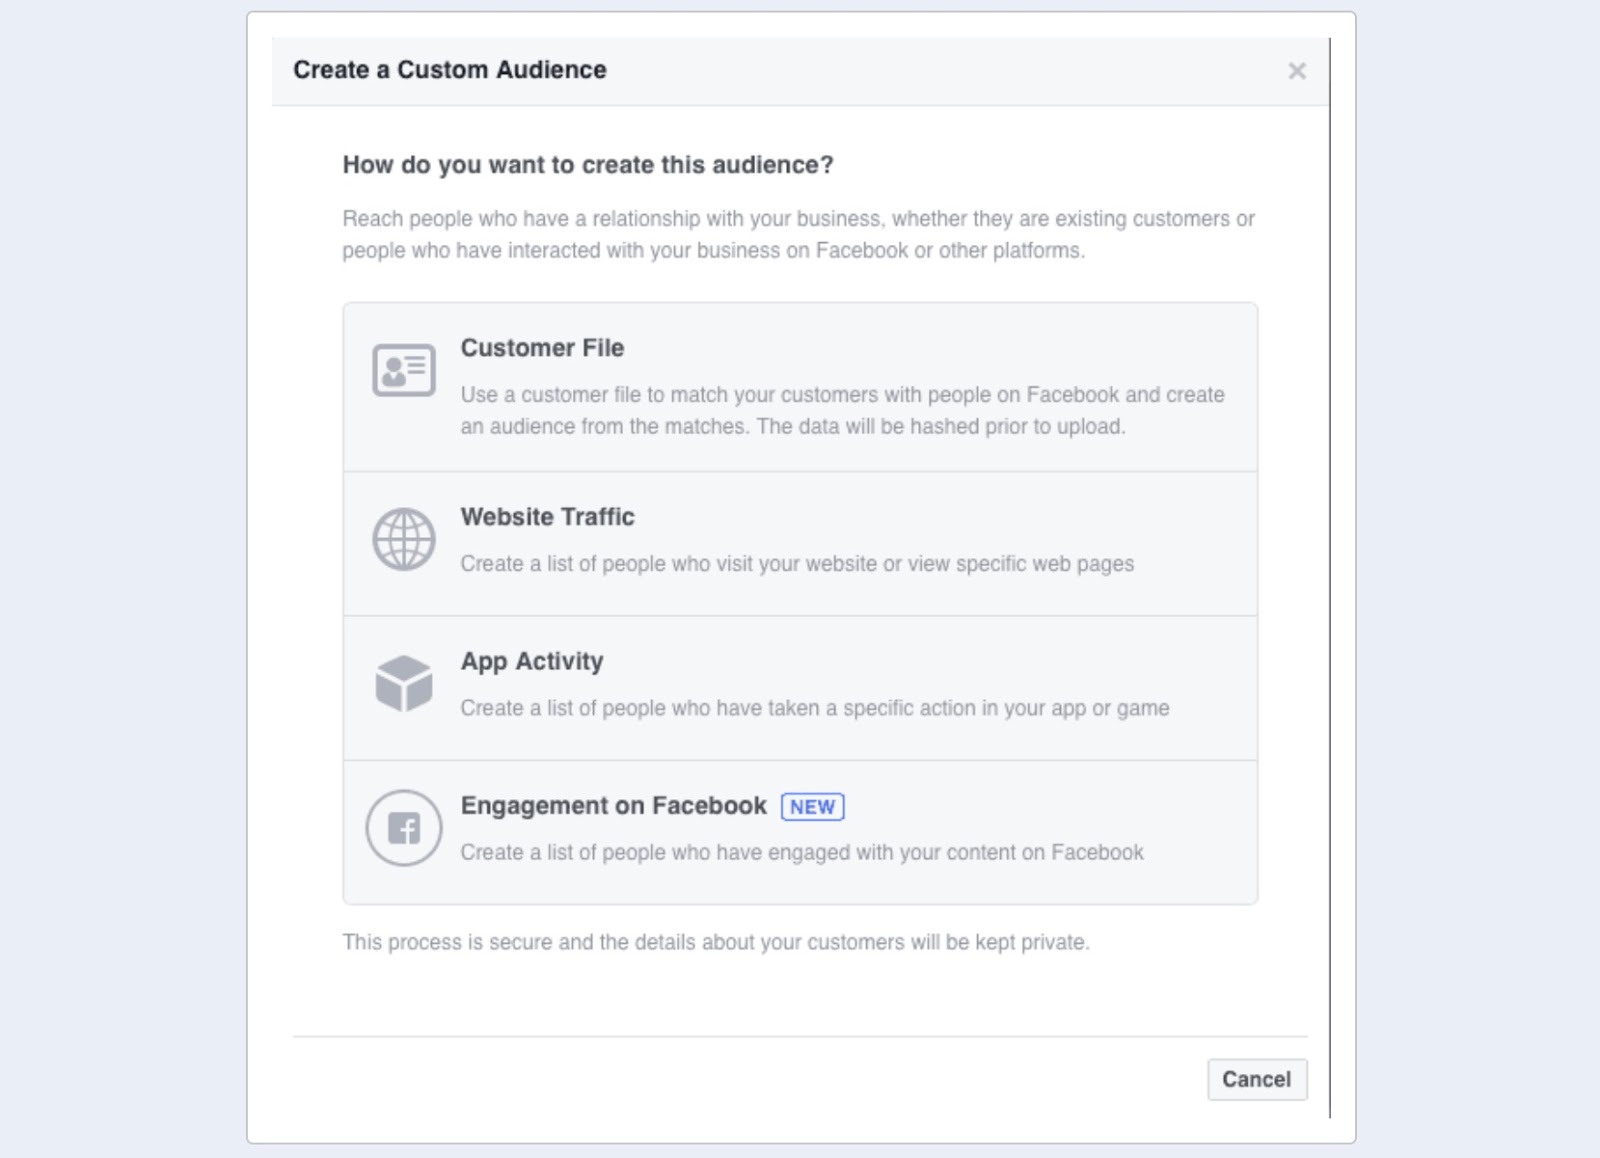The height and width of the screenshot is (1158, 1600).
Task: Click the NEW badge next to Engagement
Action: (x=812, y=807)
